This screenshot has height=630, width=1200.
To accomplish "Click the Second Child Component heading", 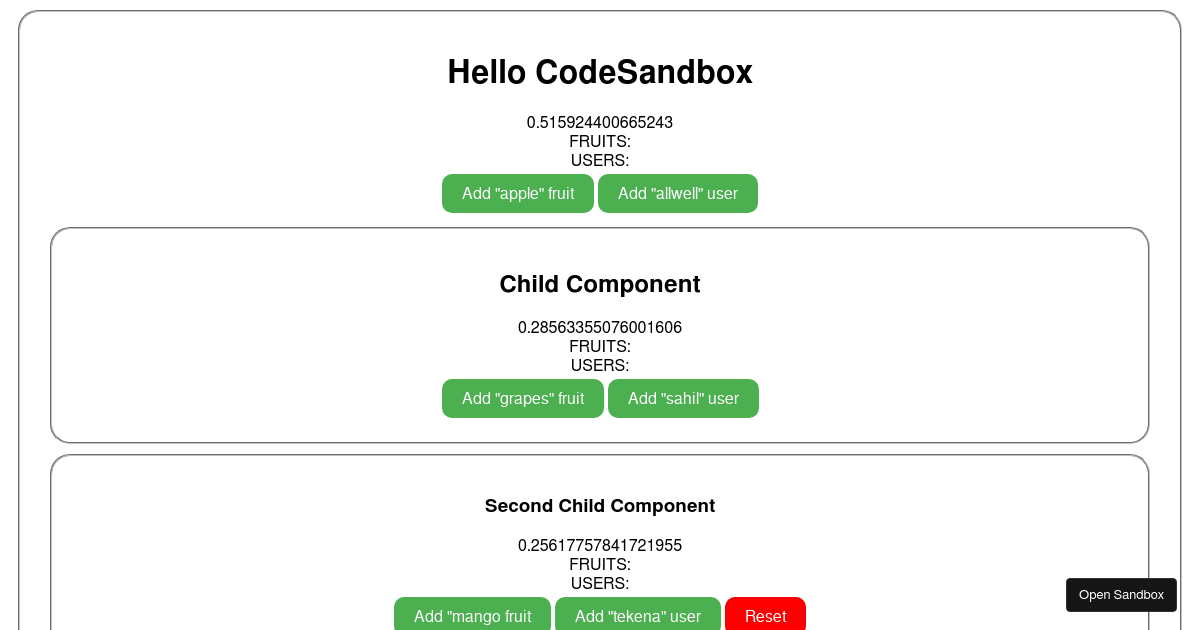I will pyautogui.click(x=600, y=506).
